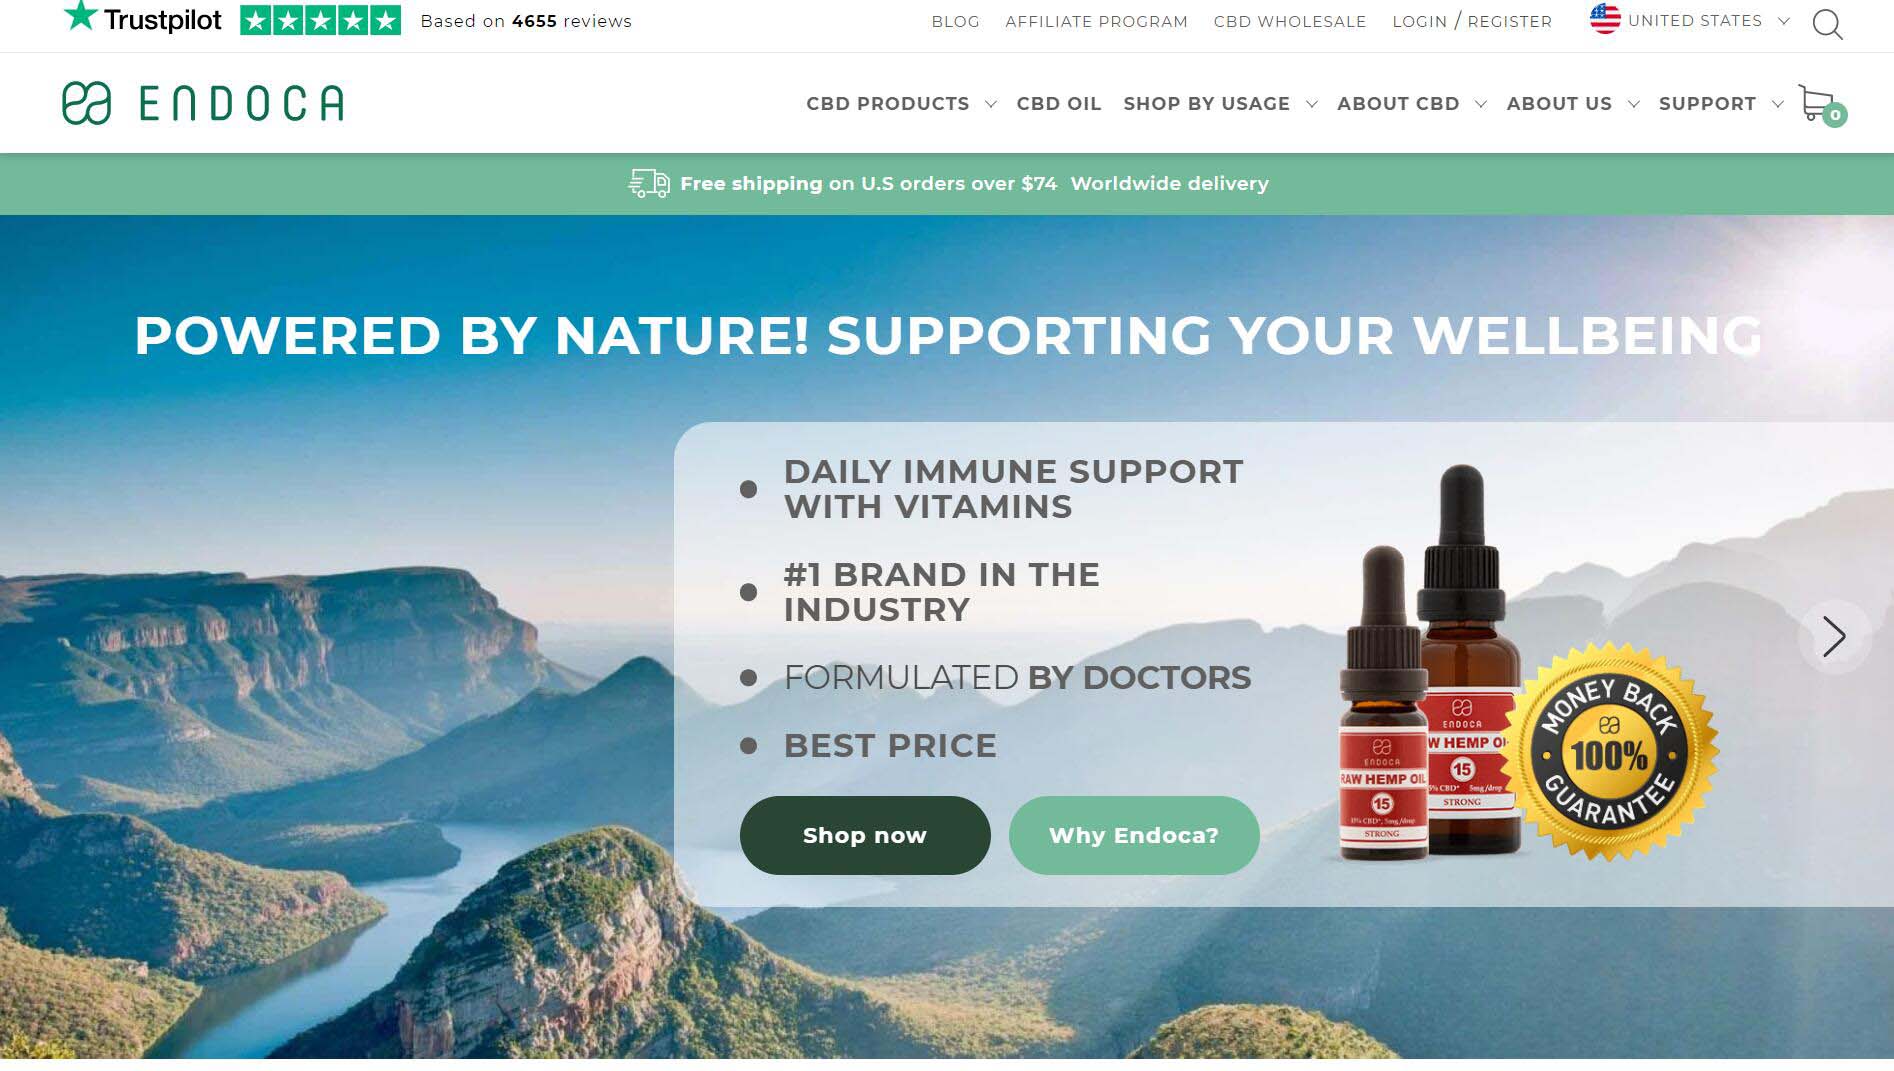The image size is (1894, 1071).
Task: Open the Support menu
Action: coord(1720,104)
